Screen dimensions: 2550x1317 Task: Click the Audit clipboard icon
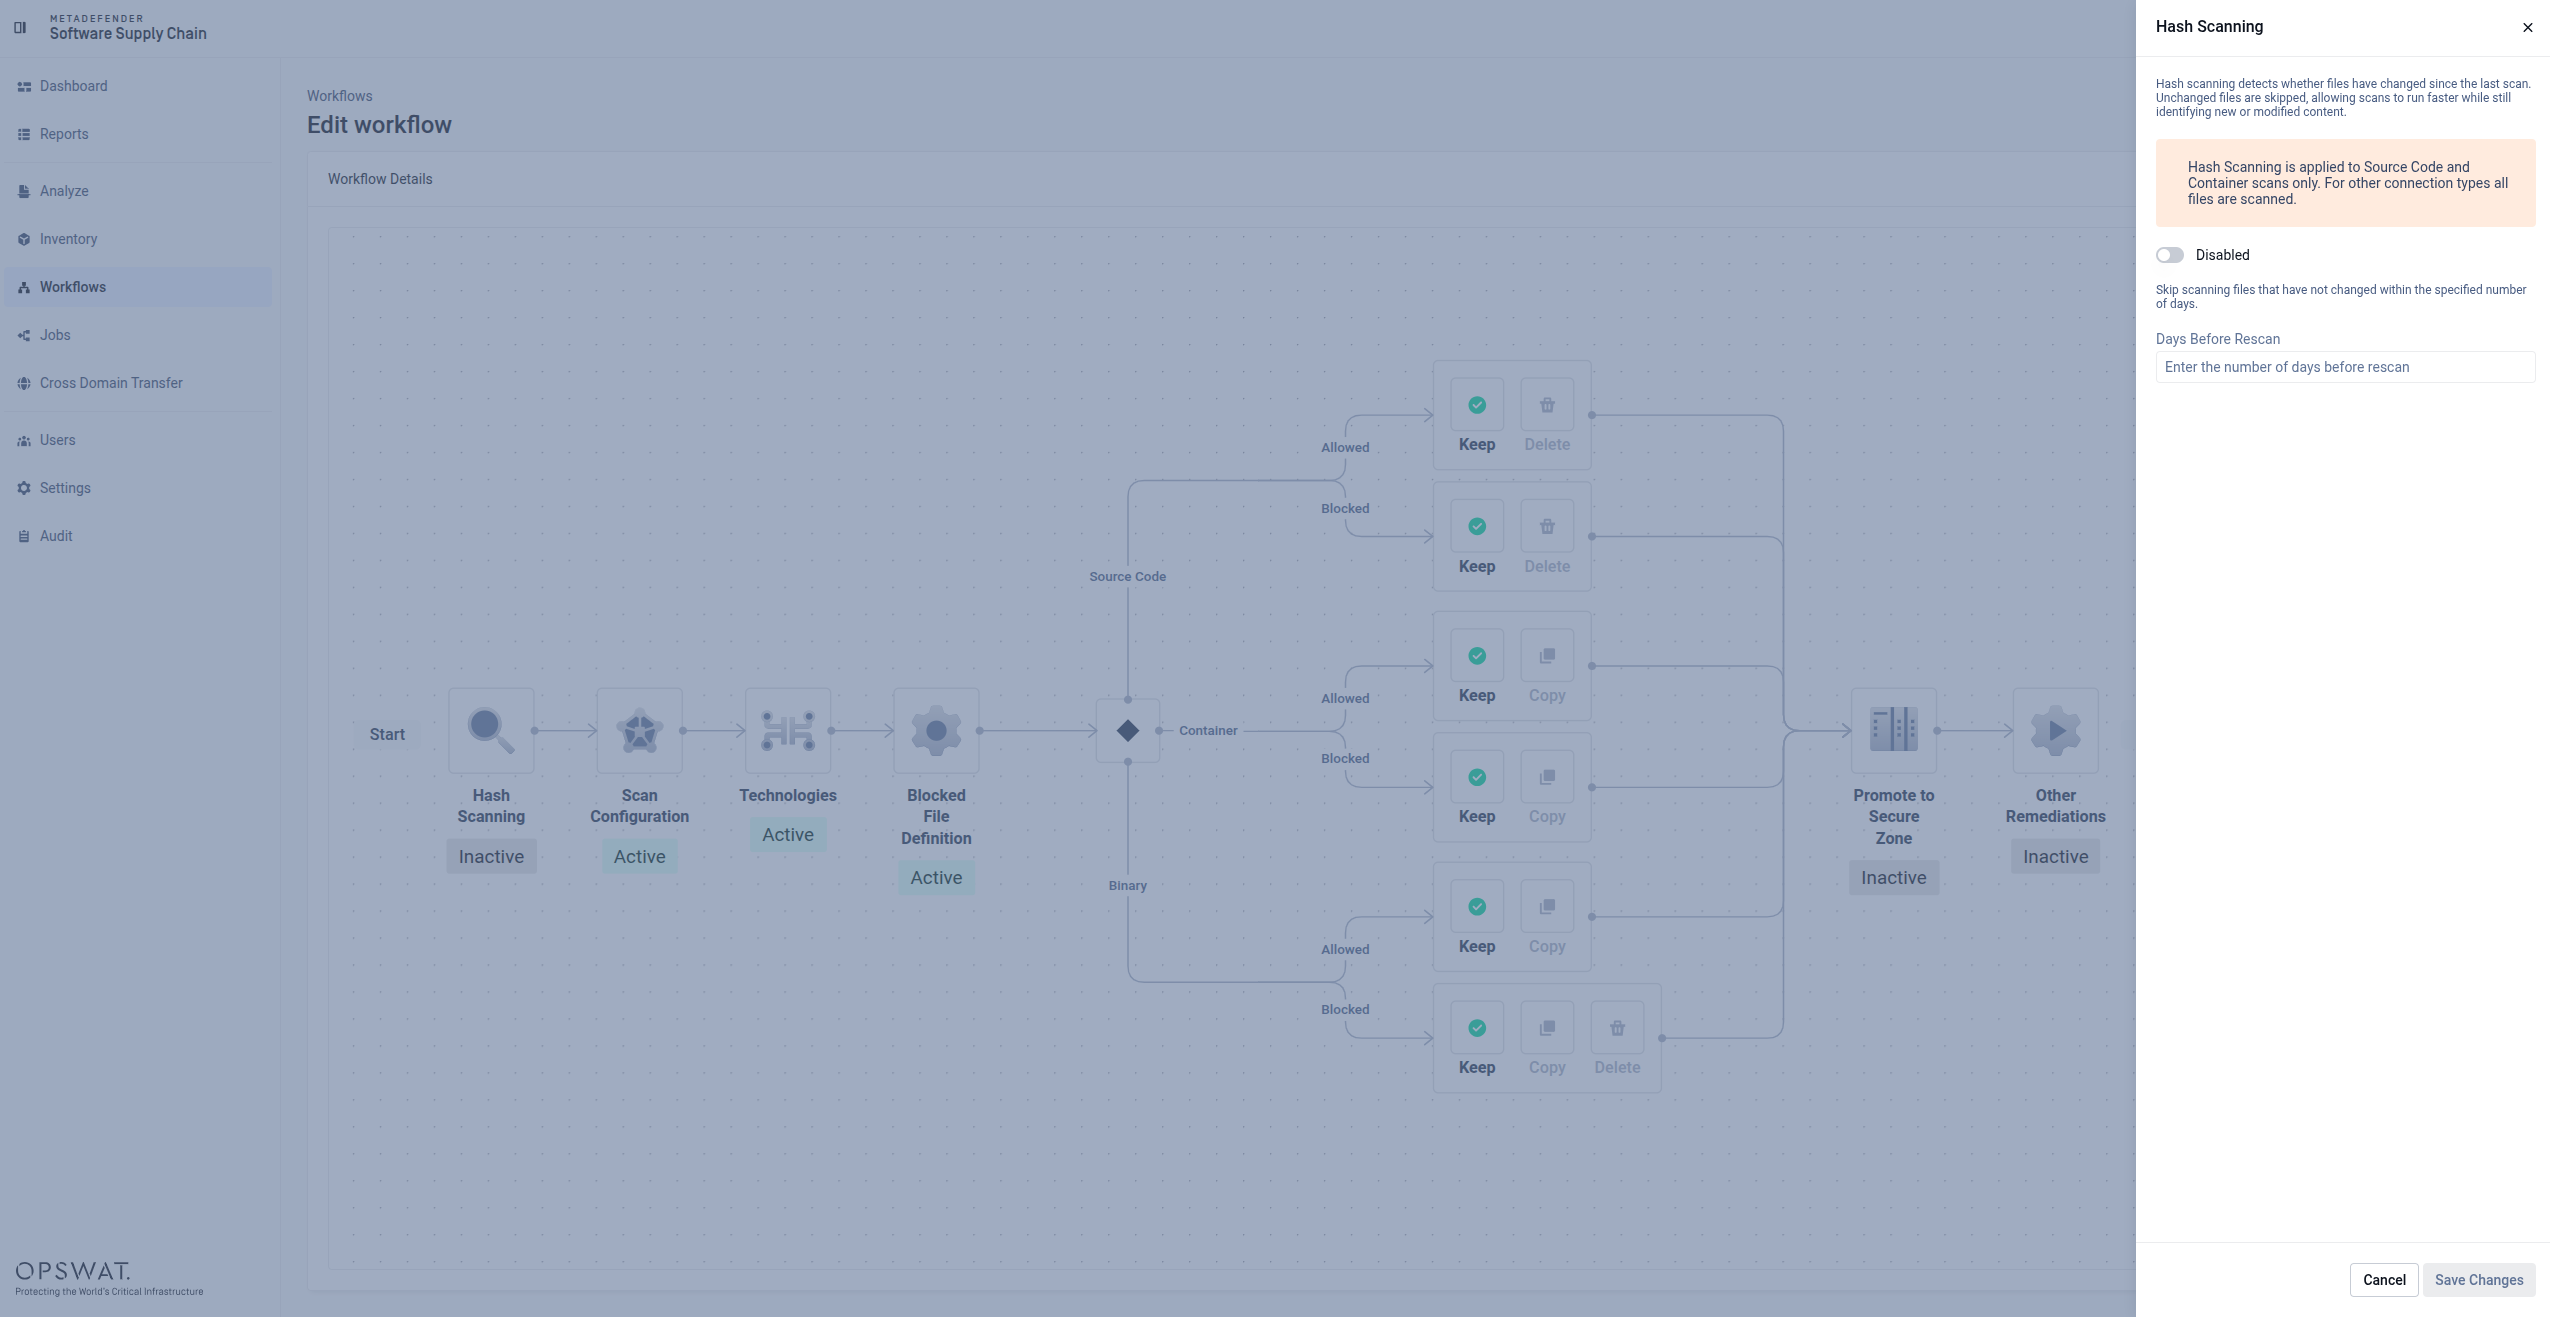point(24,537)
